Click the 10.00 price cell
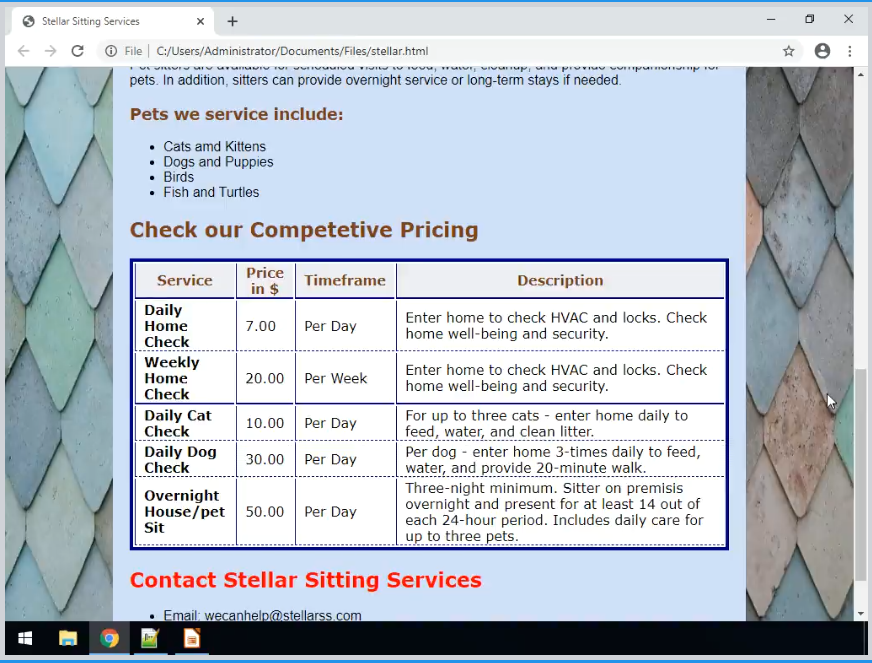 pyautogui.click(x=265, y=423)
